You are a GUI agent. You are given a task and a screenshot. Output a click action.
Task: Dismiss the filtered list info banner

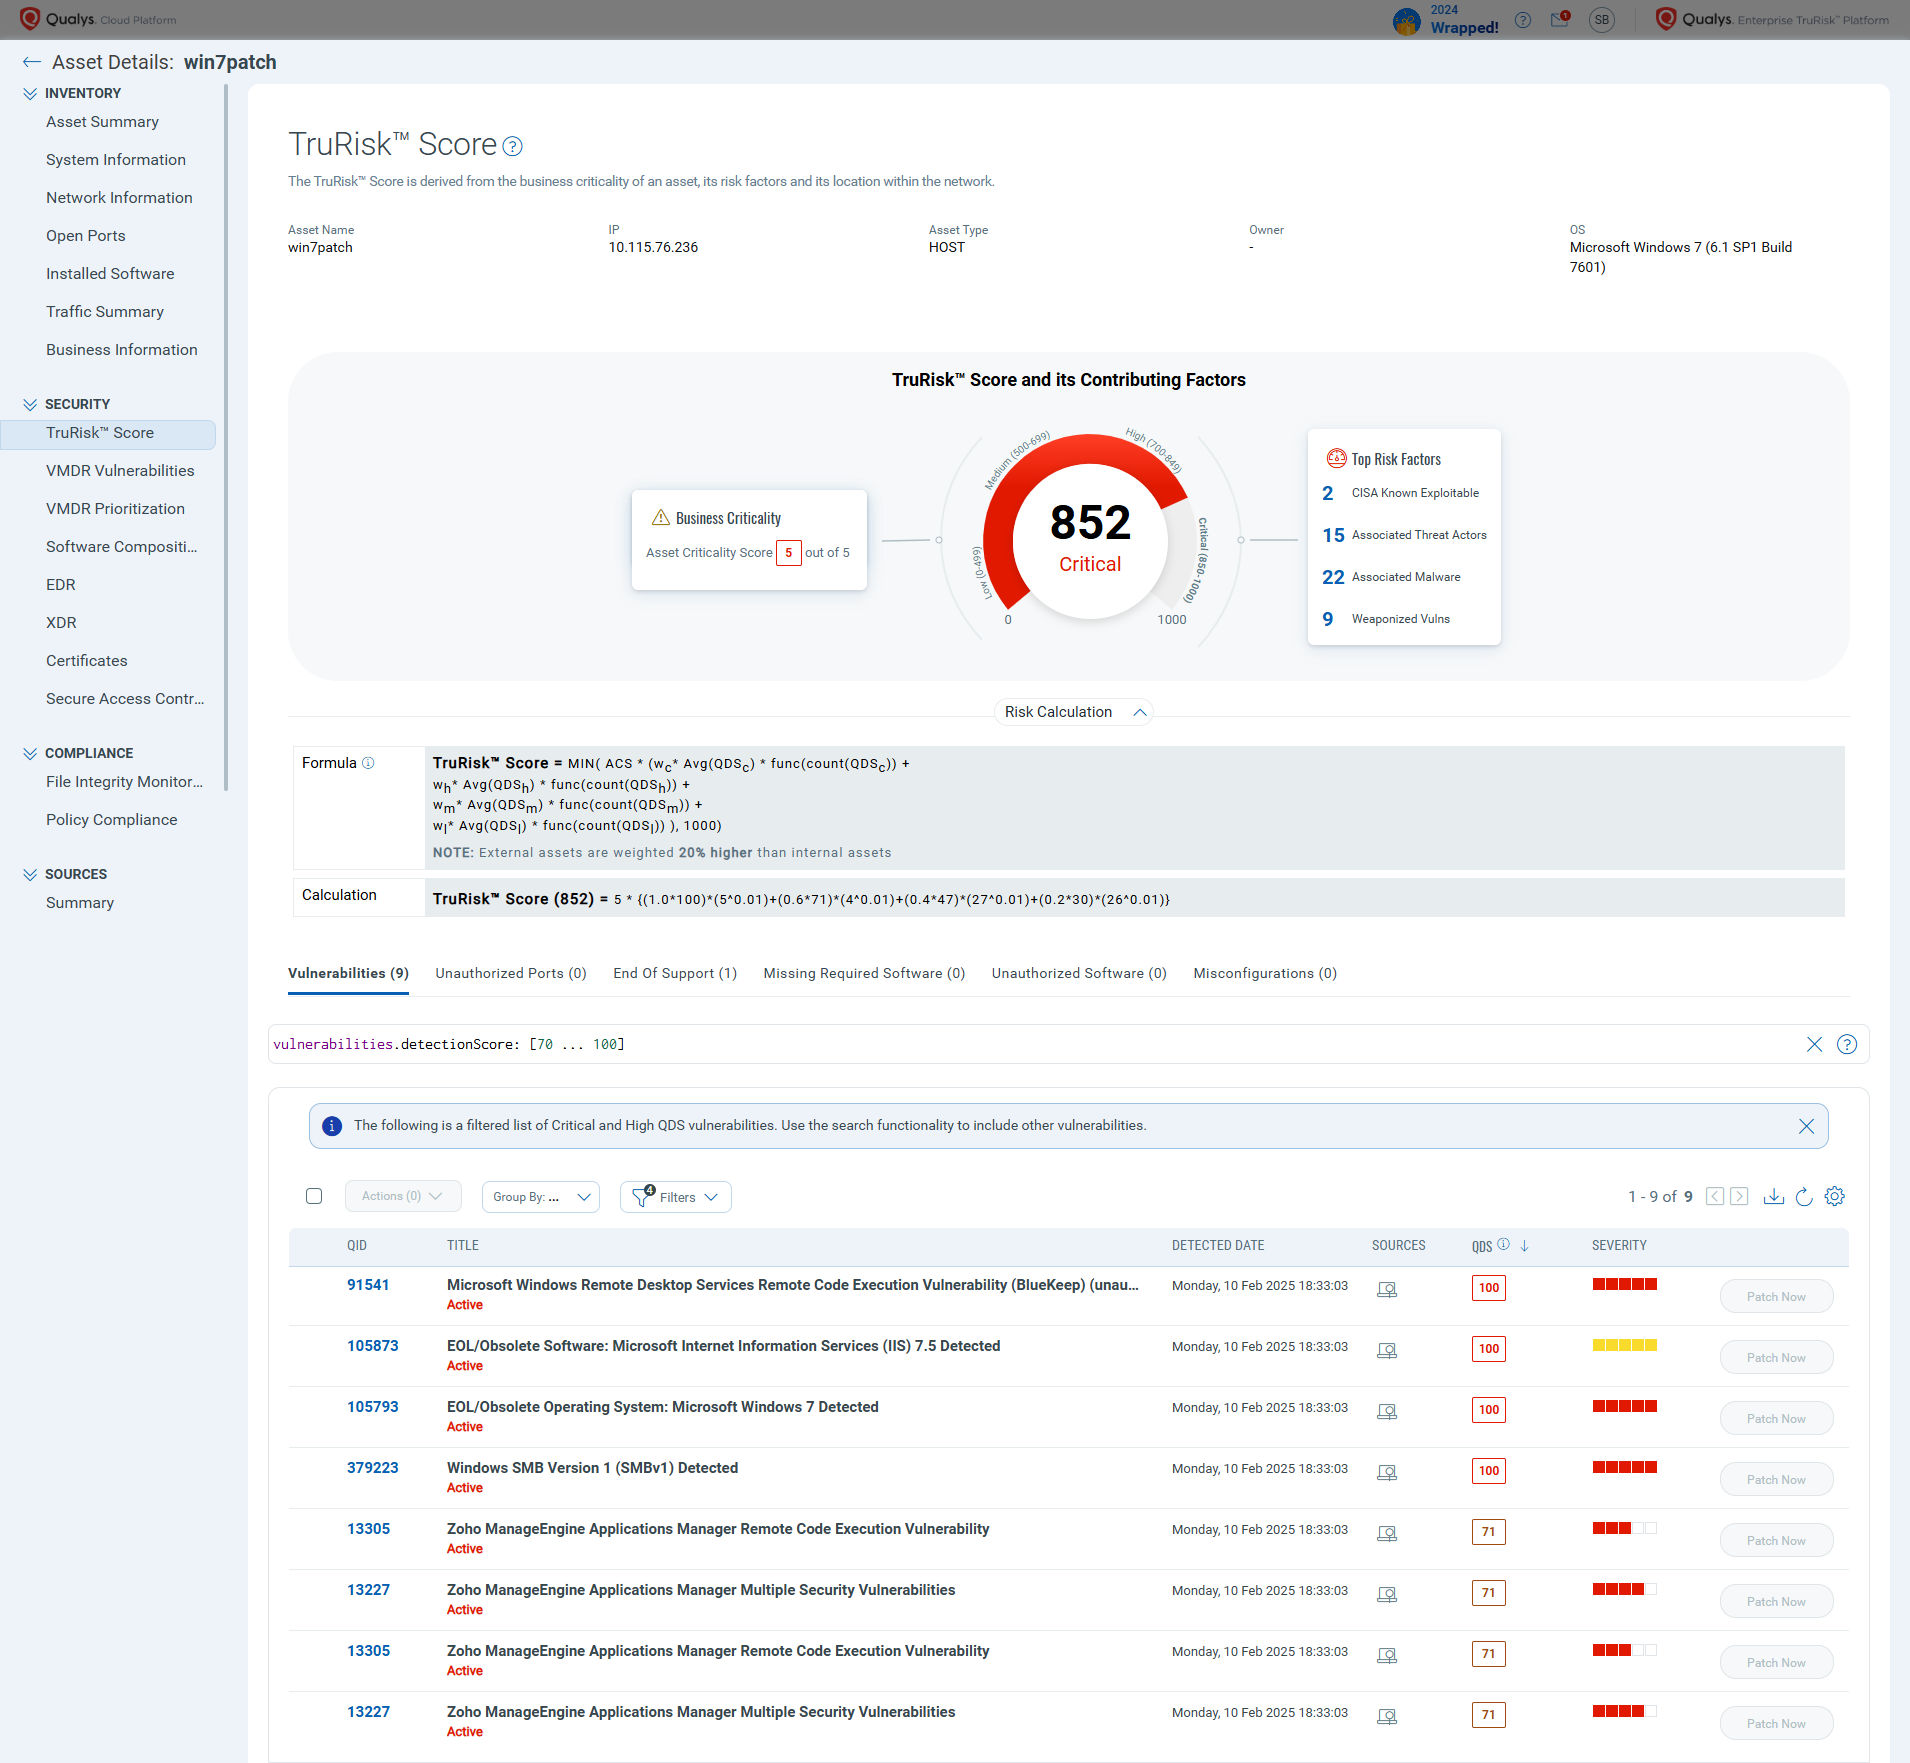(x=1806, y=1126)
